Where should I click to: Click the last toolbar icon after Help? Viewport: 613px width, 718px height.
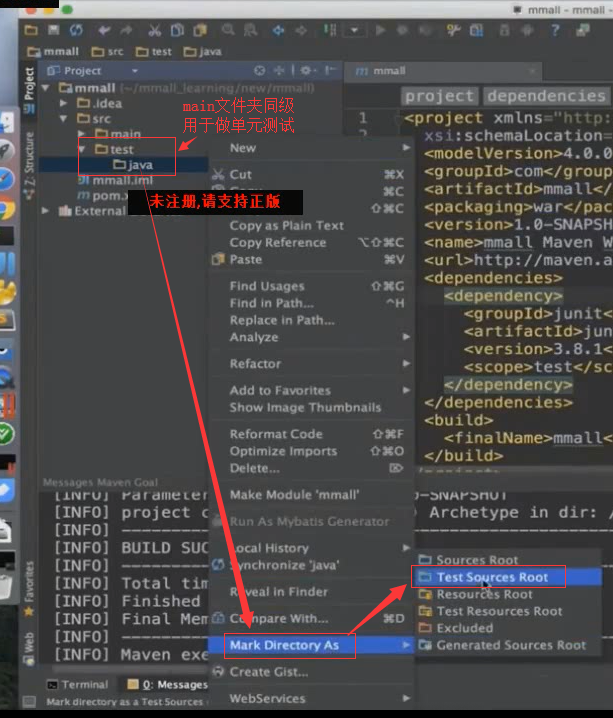coord(583,31)
